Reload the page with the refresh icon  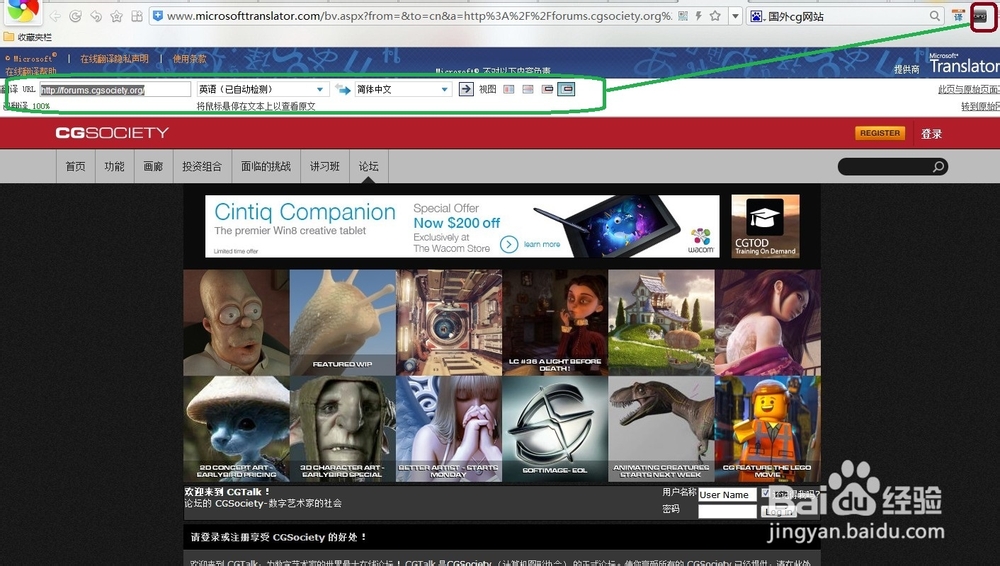(75, 16)
